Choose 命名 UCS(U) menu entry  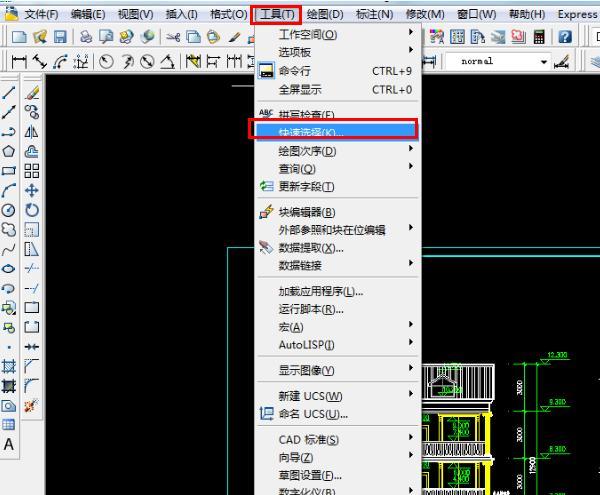(x=337, y=414)
